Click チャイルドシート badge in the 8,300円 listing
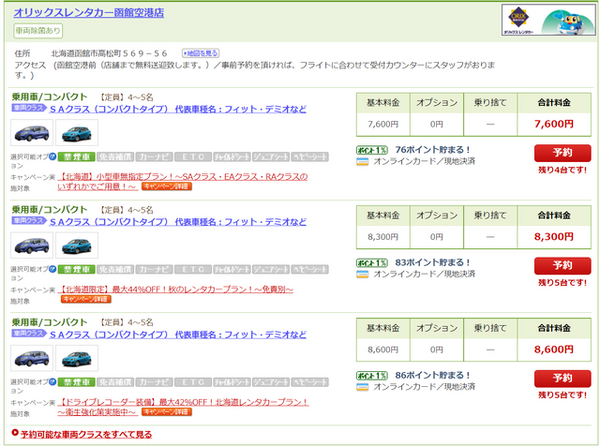Screen dimensions: 600x446 pyautogui.click(x=232, y=270)
